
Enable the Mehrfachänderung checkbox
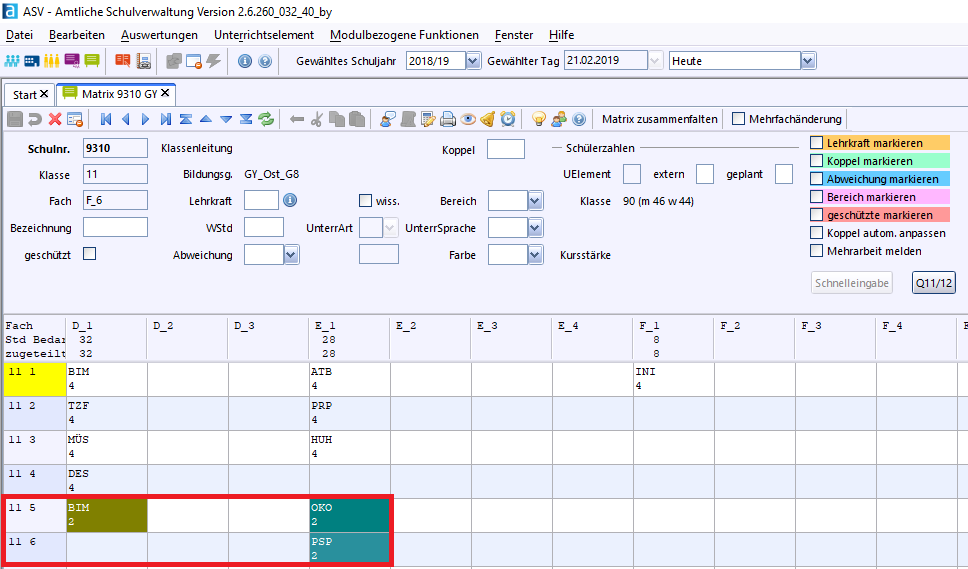738,118
